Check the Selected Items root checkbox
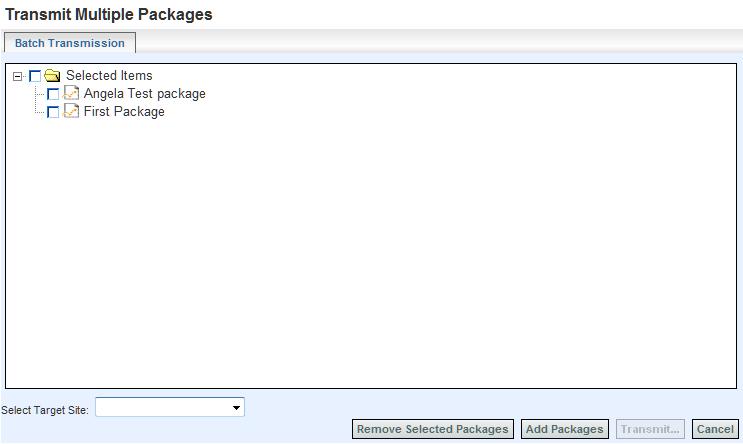The image size is (743, 444). point(35,76)
